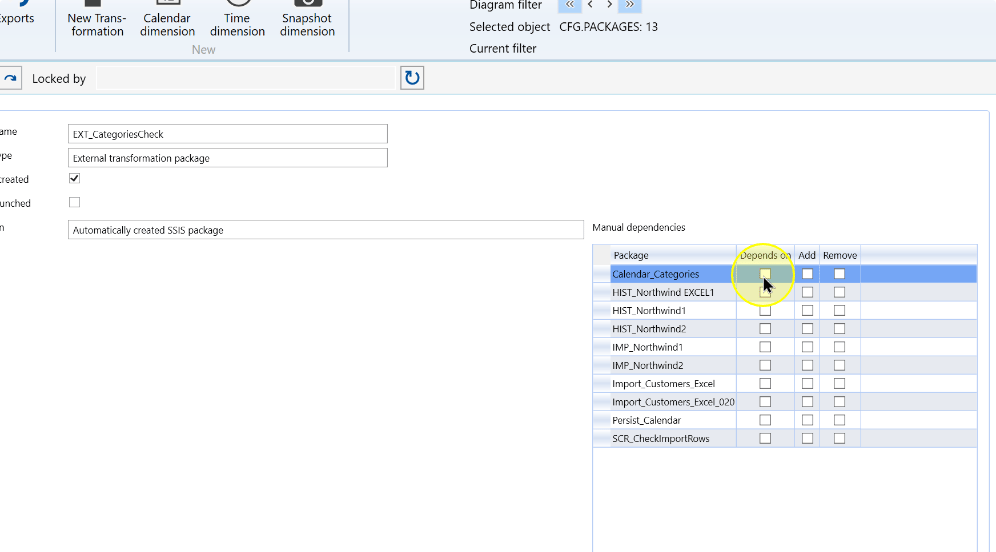Viewport: 996px width, 552px height.
Task: Check Add for HIST_Northwind1
Action: (x=807, y=311)
